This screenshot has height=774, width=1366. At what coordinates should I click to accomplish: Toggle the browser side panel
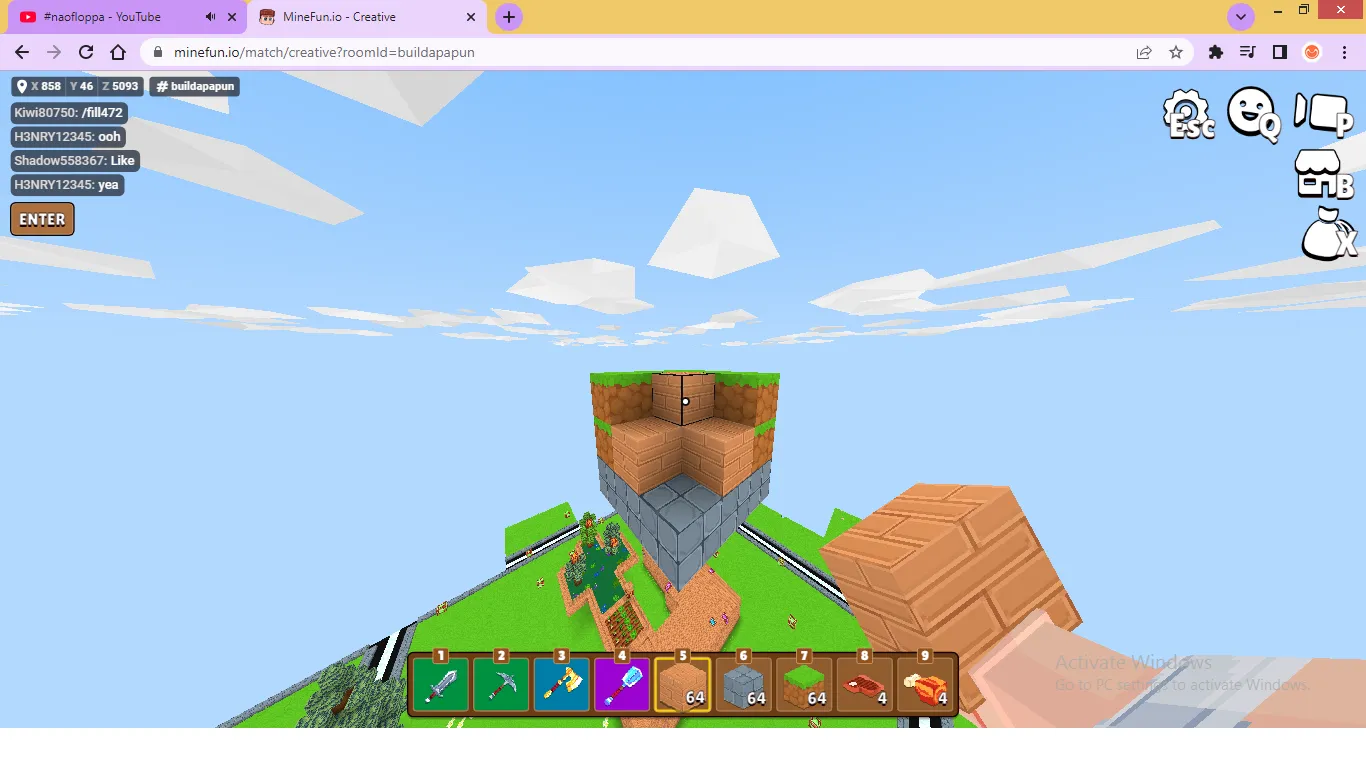(x=1280, y=52)
